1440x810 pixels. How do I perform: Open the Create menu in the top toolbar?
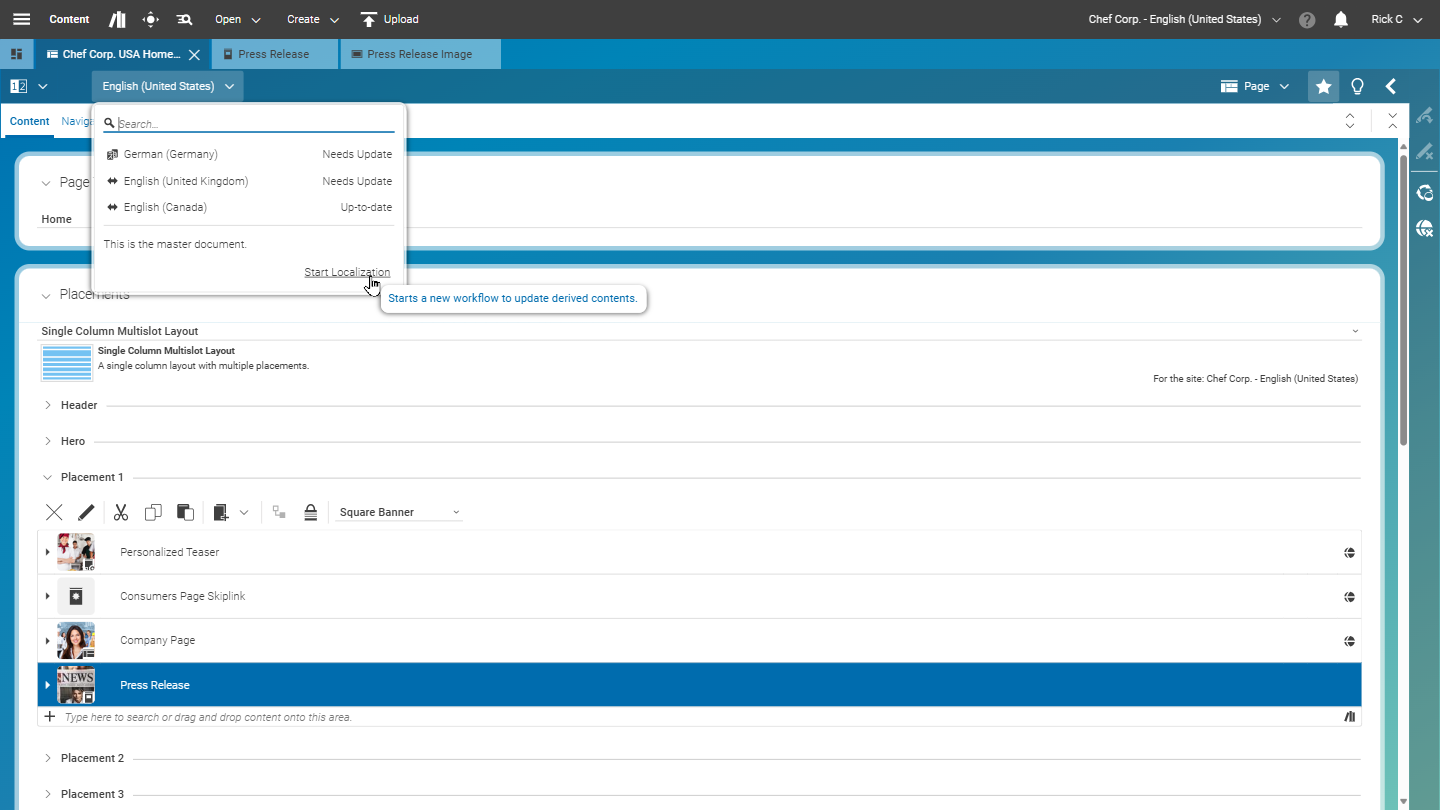point(311,19)
